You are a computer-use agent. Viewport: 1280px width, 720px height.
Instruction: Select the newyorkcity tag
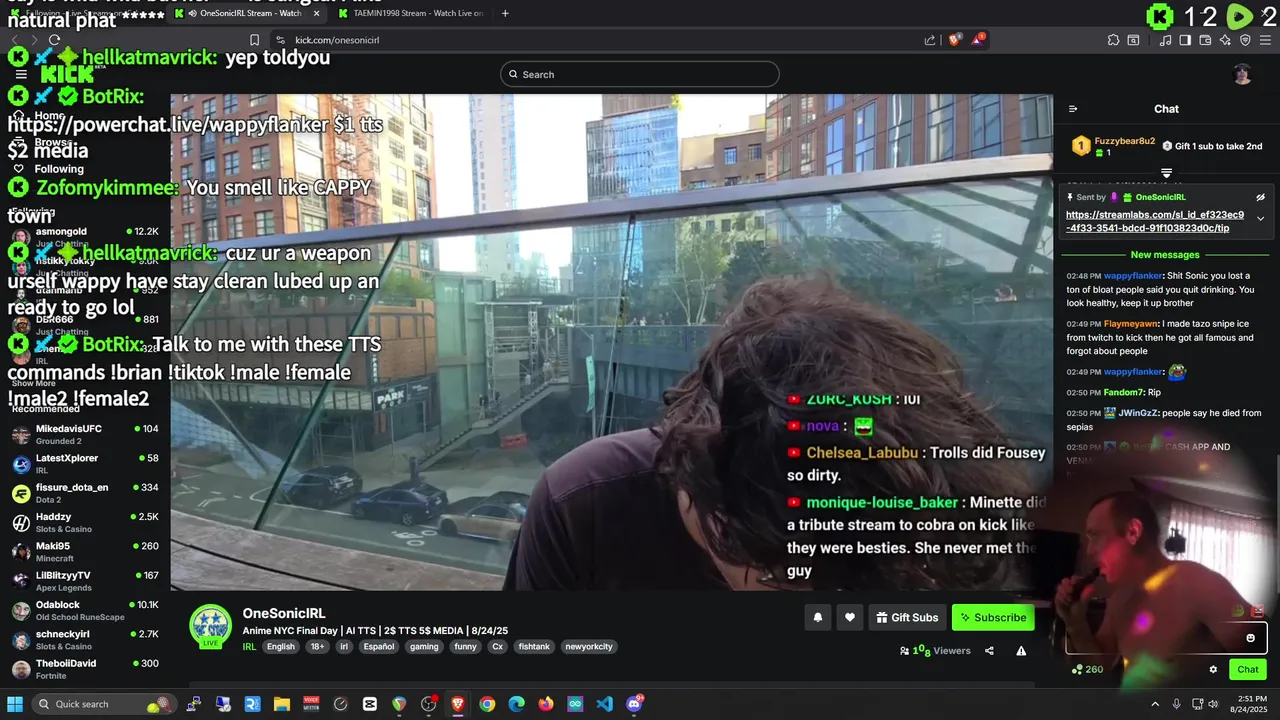588,647
